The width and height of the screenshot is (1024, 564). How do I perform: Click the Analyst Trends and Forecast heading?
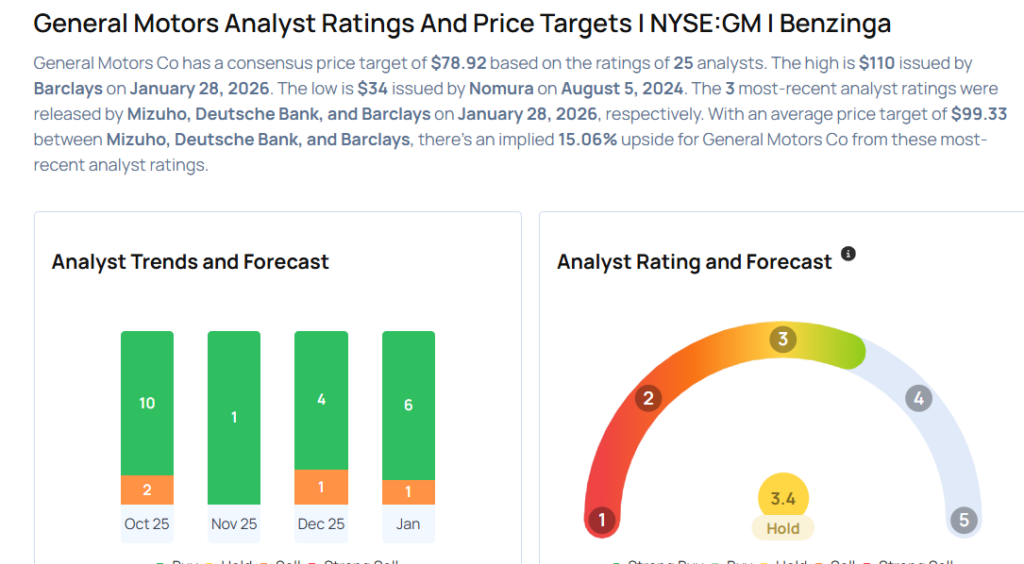pyautogui.click(x=190, y=262)
